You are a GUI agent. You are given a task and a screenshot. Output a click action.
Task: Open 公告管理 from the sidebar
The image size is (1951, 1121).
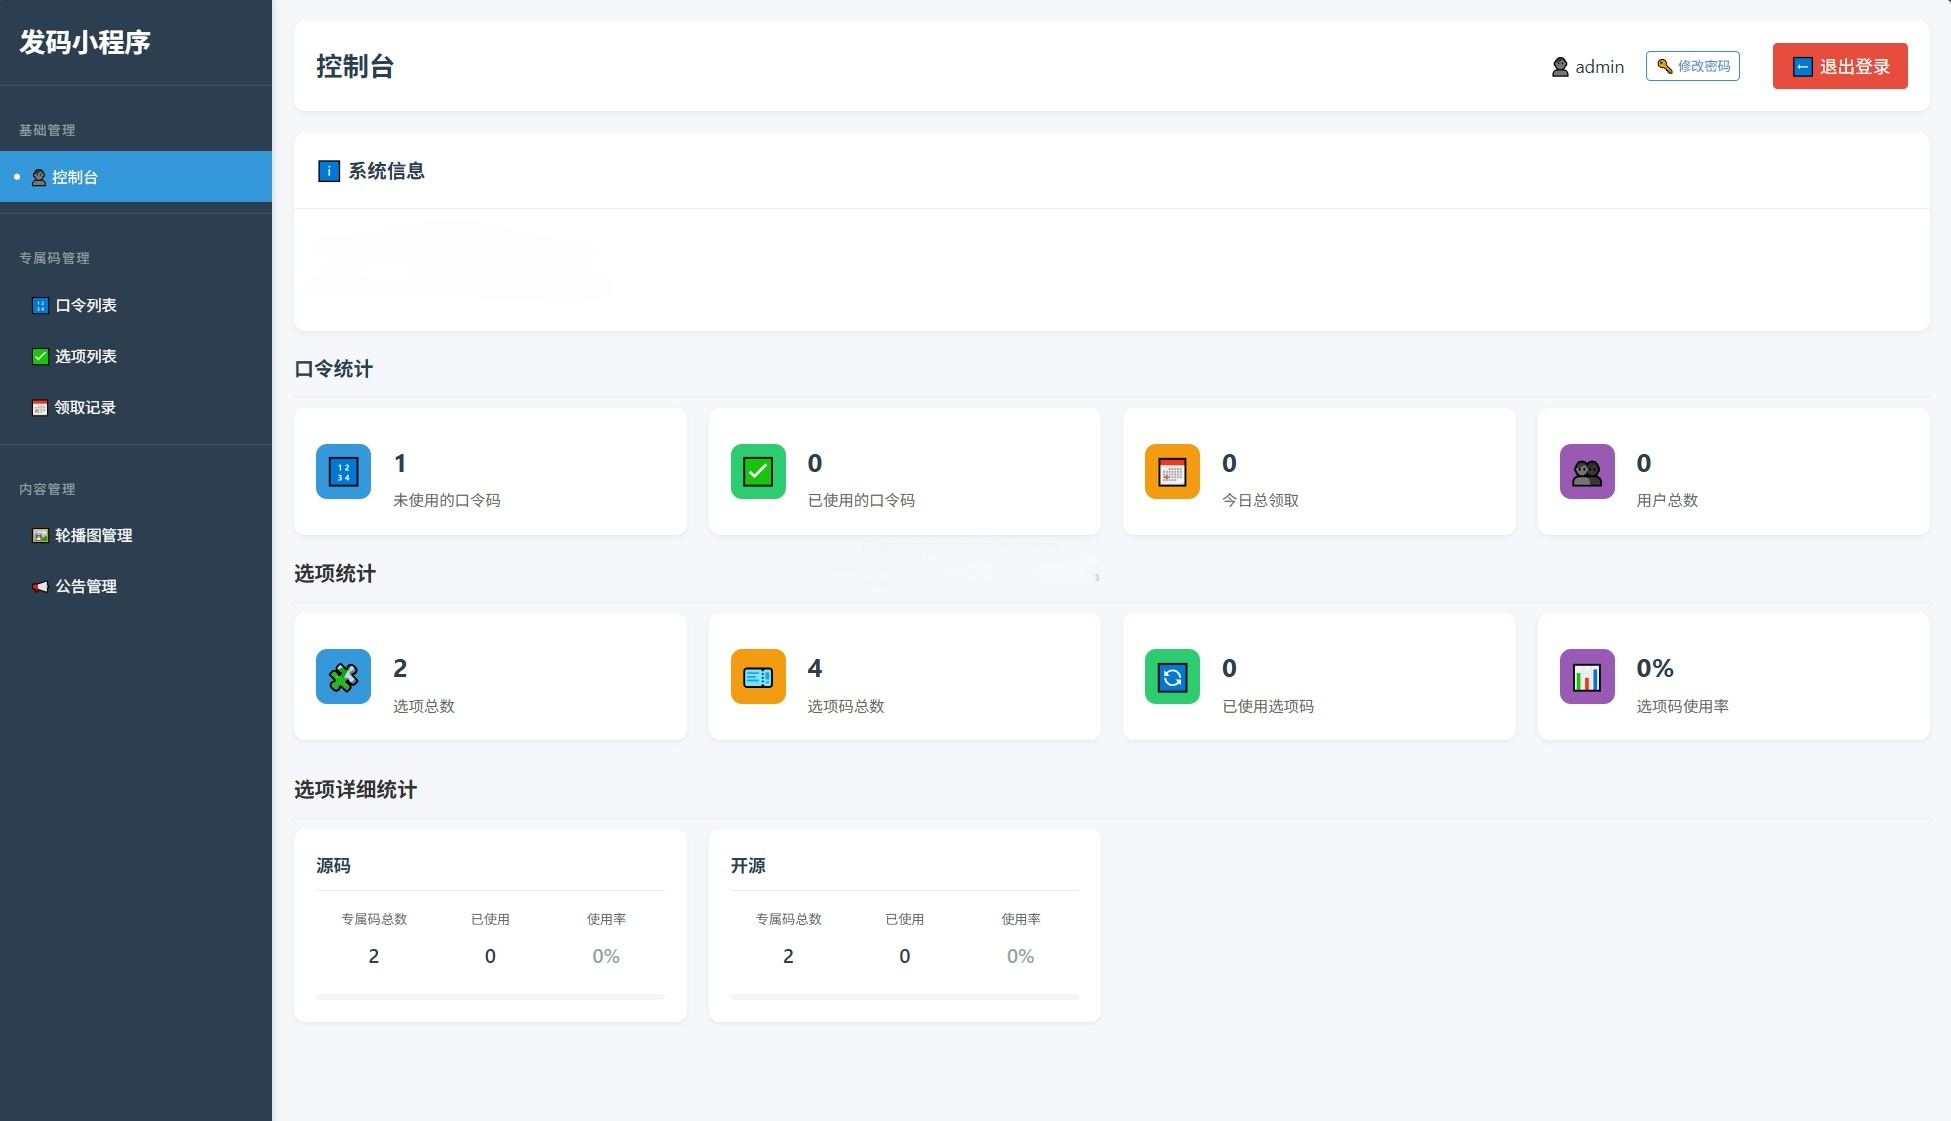pos(86,587)
